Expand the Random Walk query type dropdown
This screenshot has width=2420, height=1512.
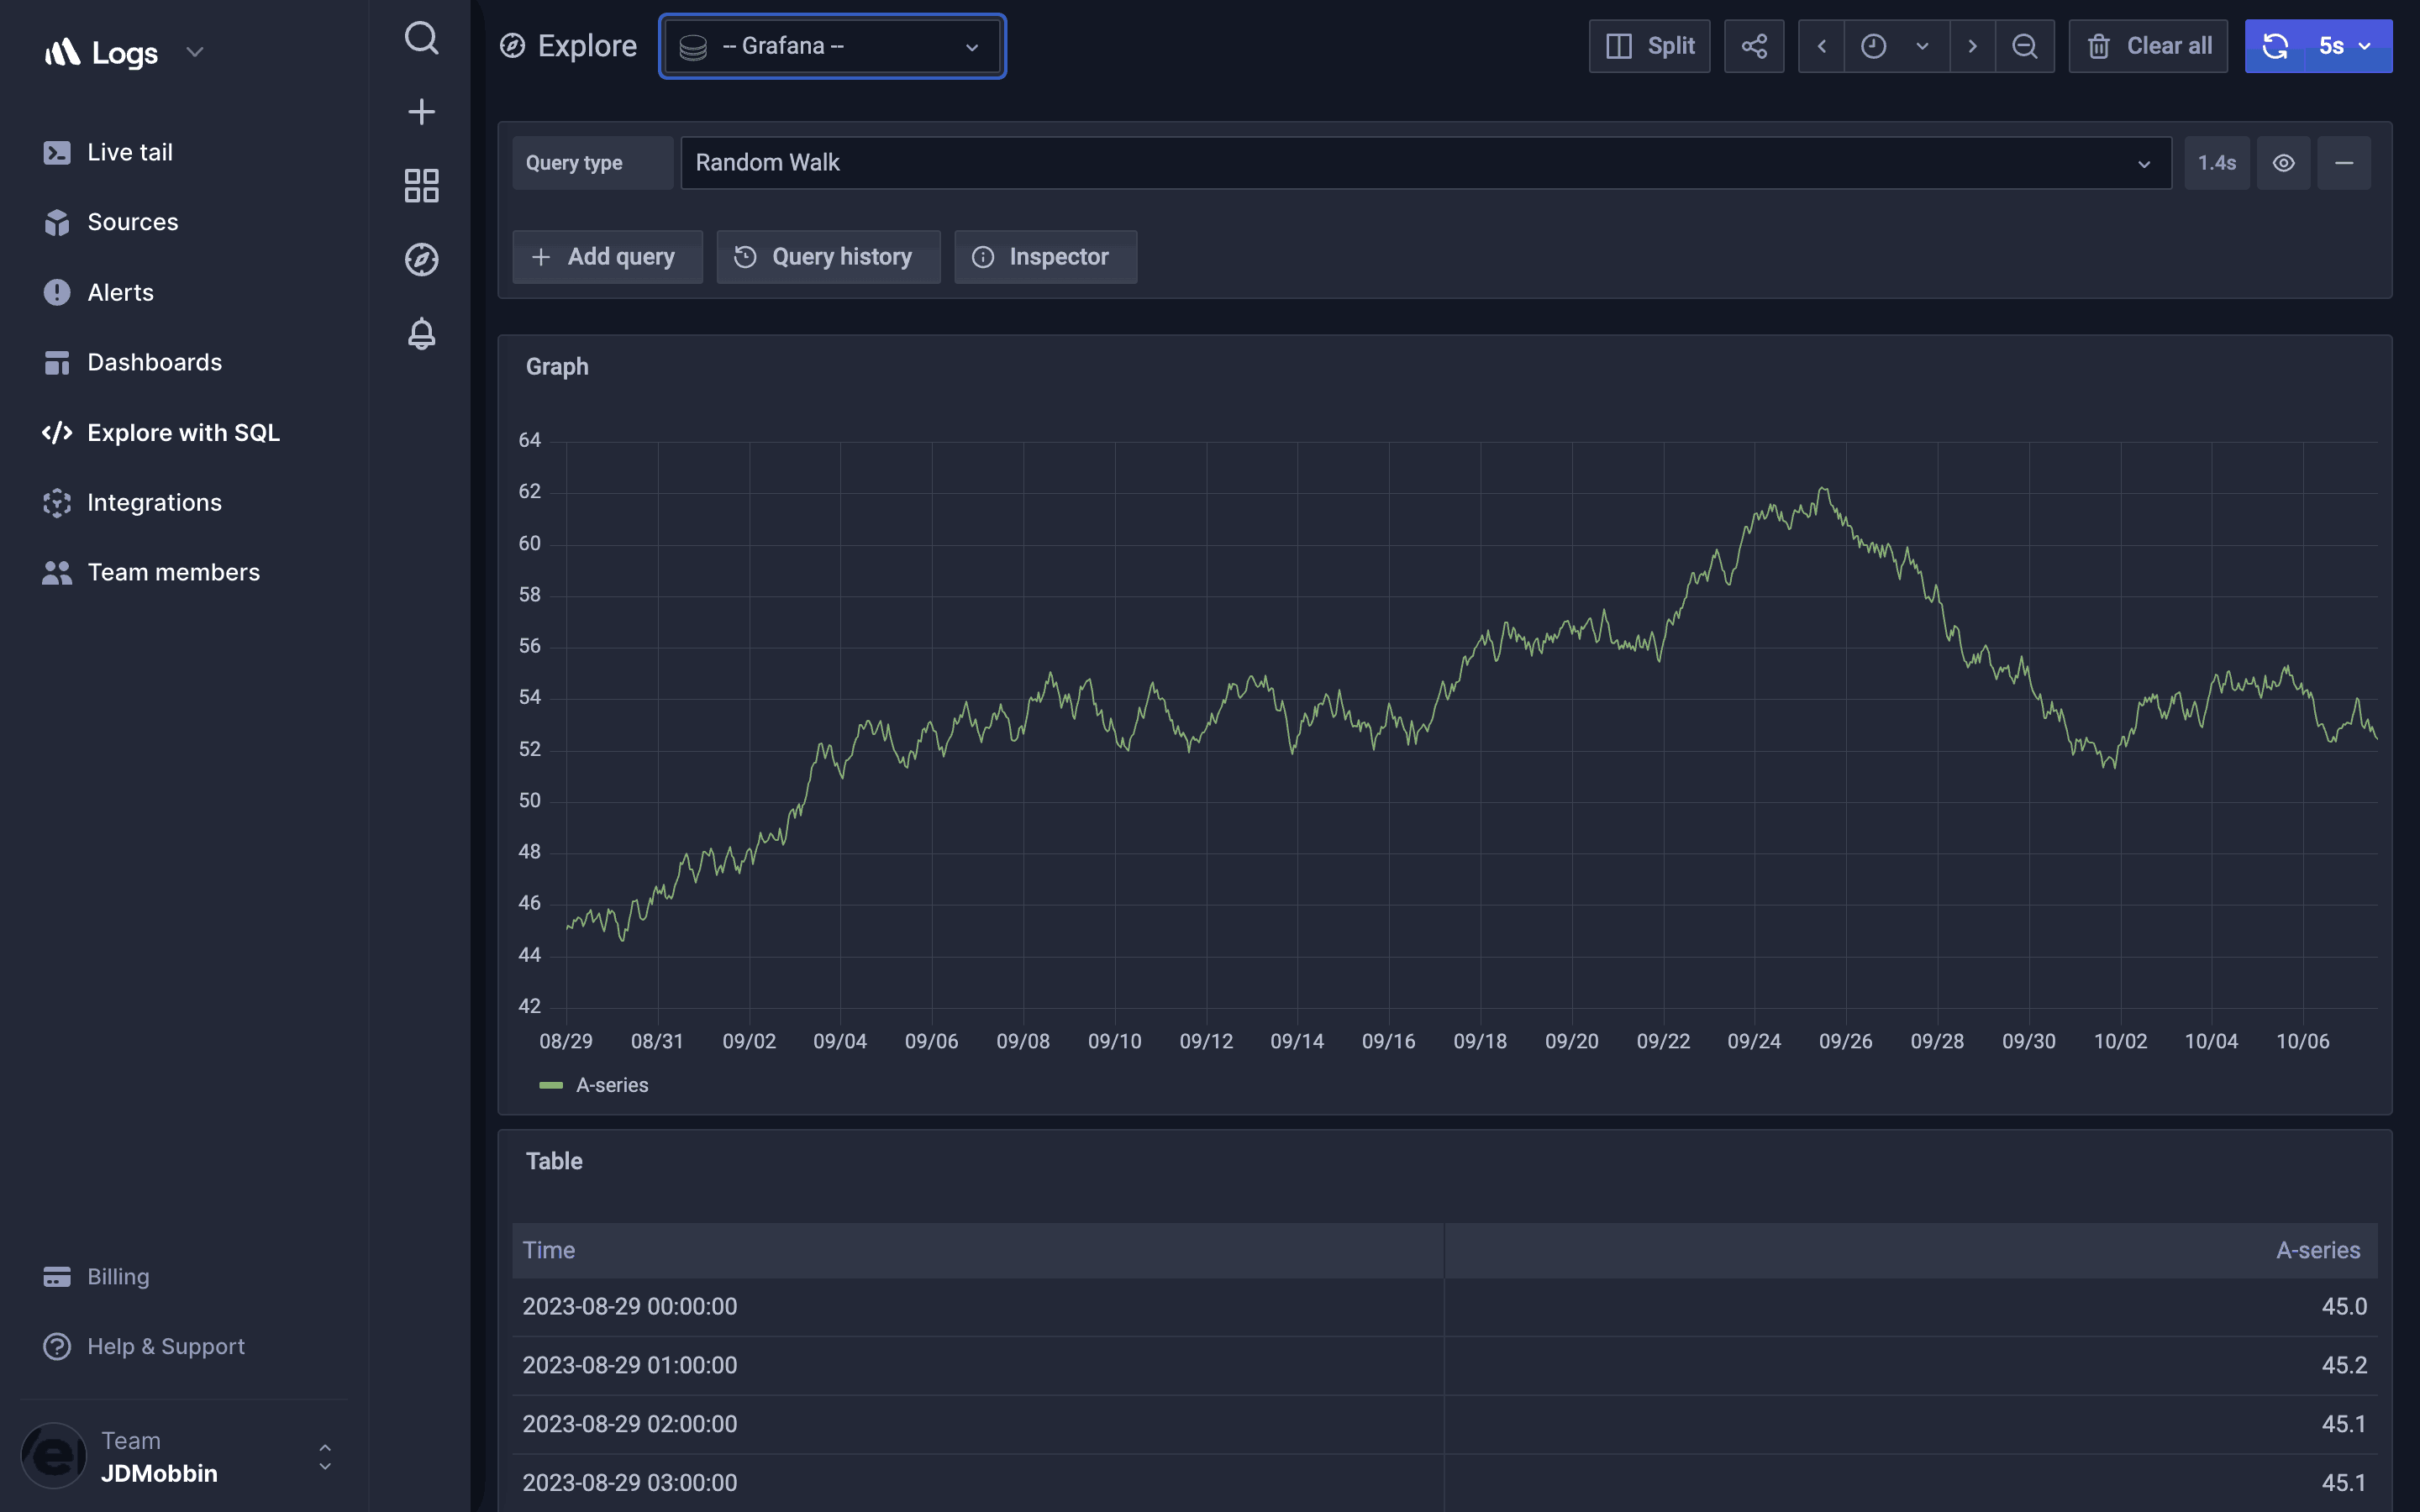(1425, 163)
